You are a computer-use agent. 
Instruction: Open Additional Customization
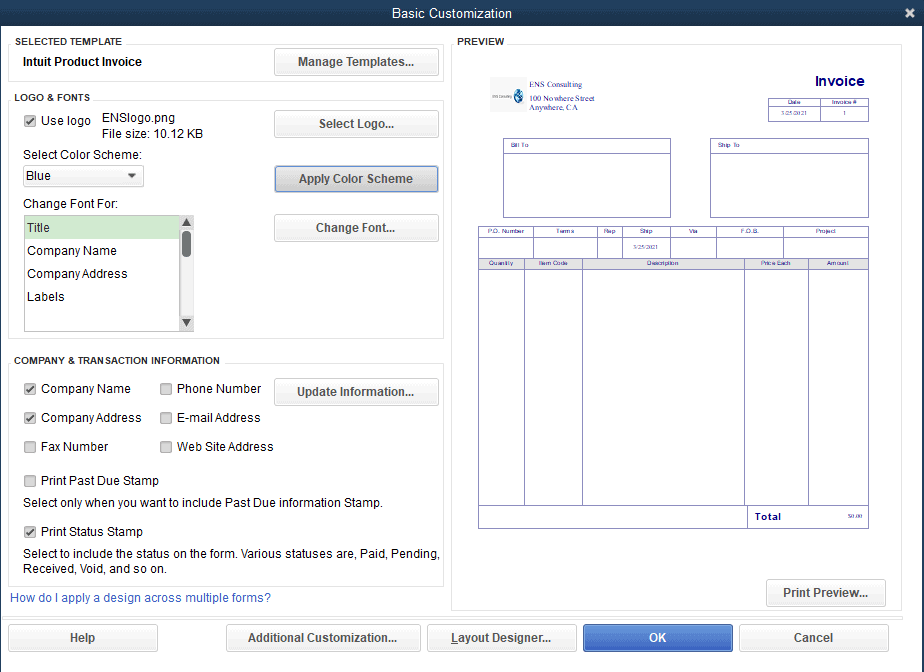(x=323, y=638)
